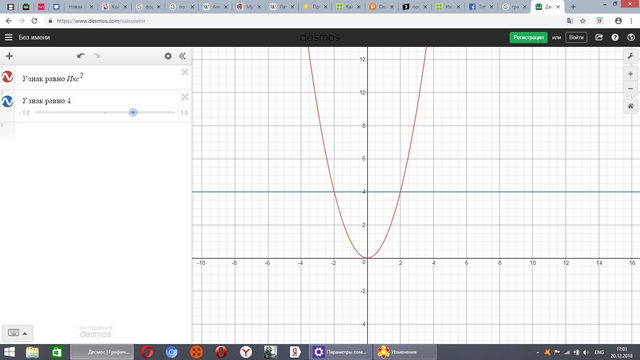Collapse the expression list panel

182,56
